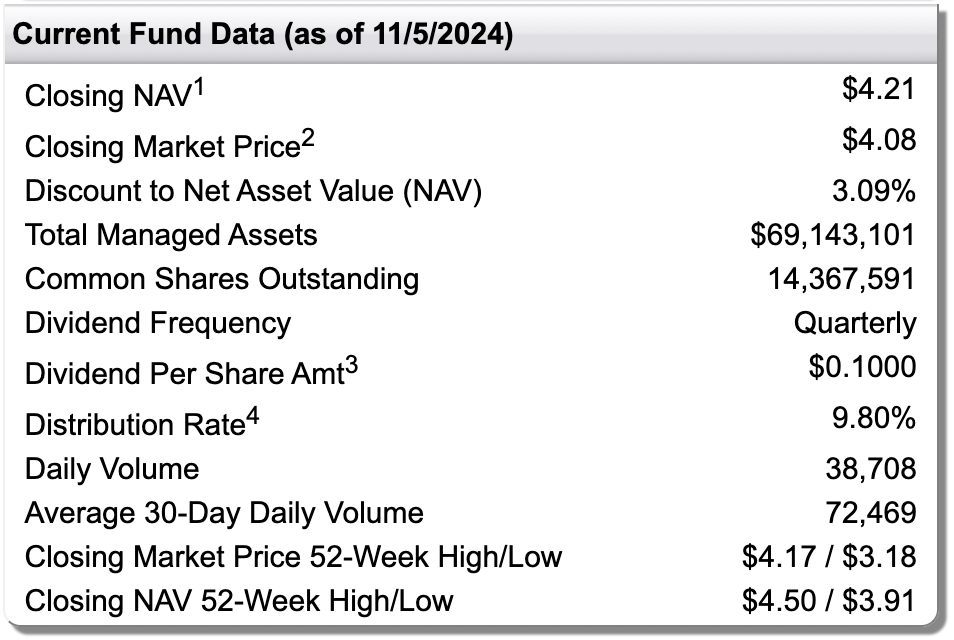The height and width of the screenshot is (640, 954).
Task: Click footnote 2 beside Closing Market Price
Action: click(x=308, y=140)
